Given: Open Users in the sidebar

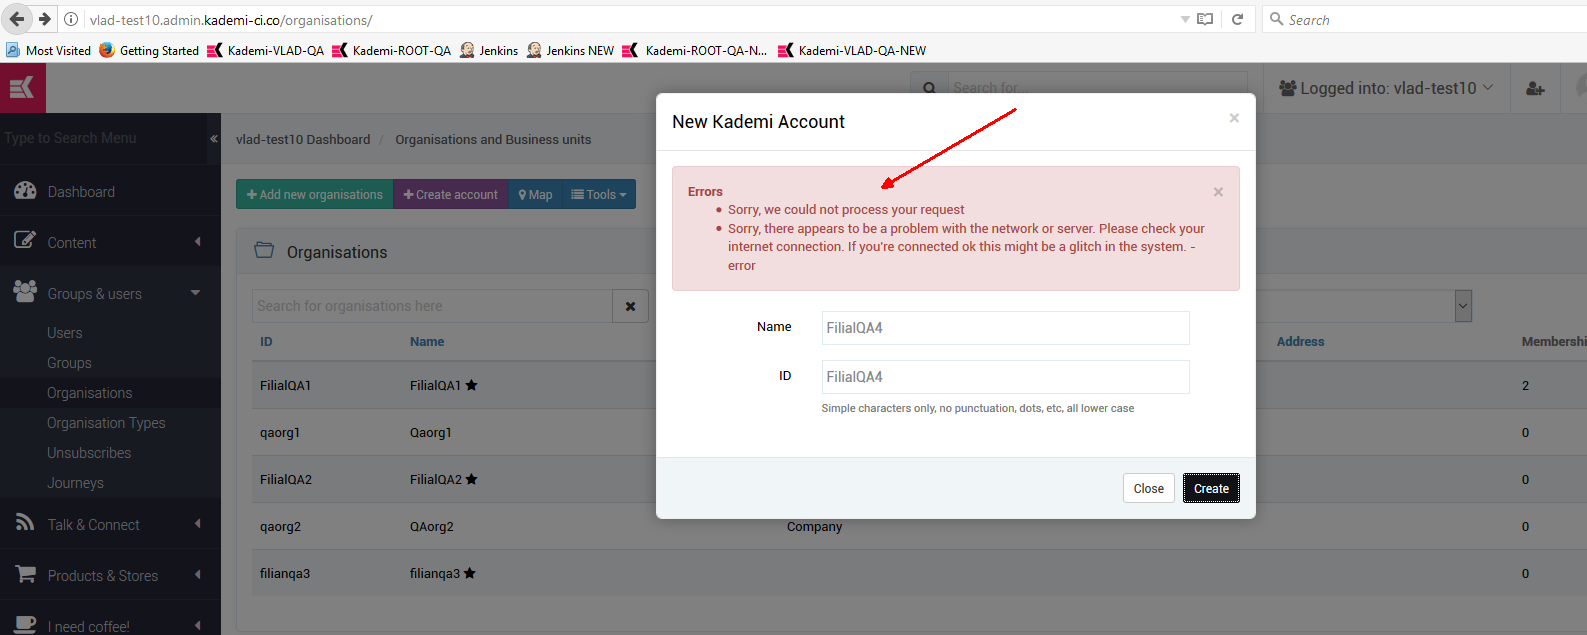Looking at the screenshot, I should tap(65, 333).
